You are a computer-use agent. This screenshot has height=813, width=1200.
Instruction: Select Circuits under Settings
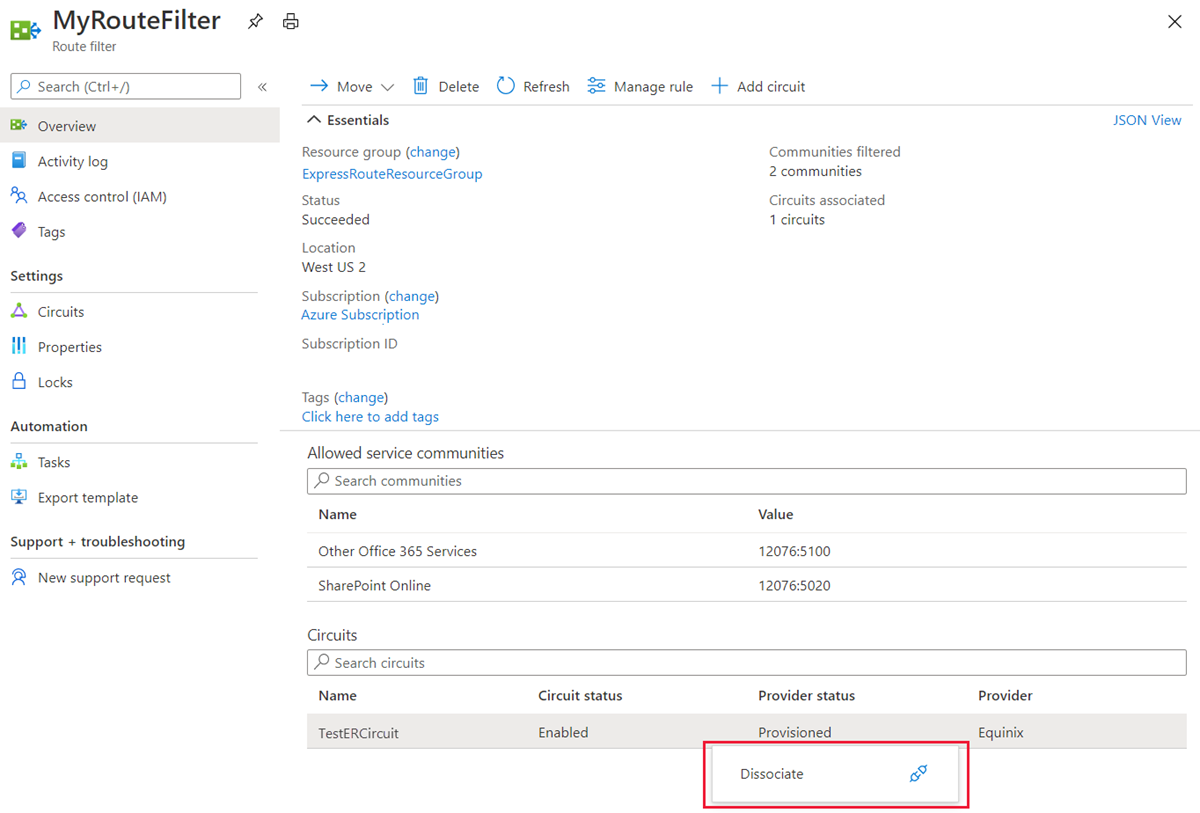point(60,312)
